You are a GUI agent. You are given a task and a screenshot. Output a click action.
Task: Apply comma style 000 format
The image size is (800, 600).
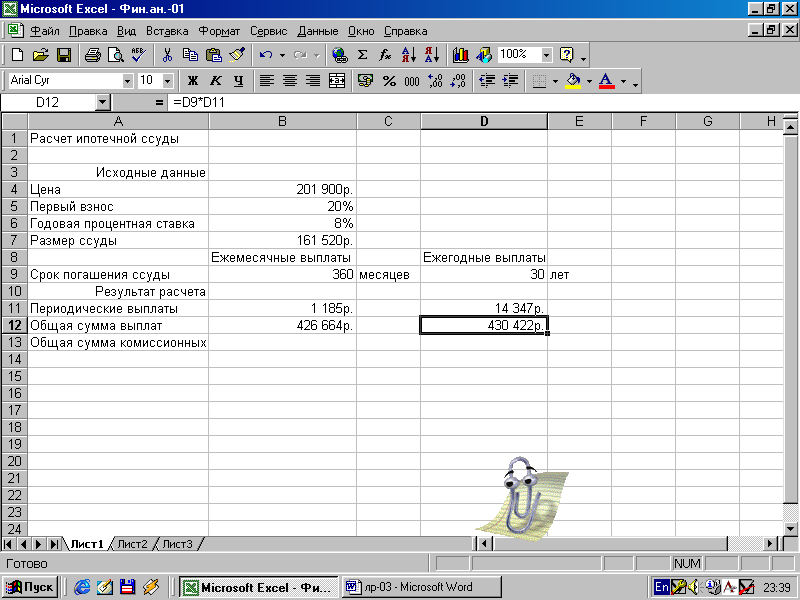[412, 81]
